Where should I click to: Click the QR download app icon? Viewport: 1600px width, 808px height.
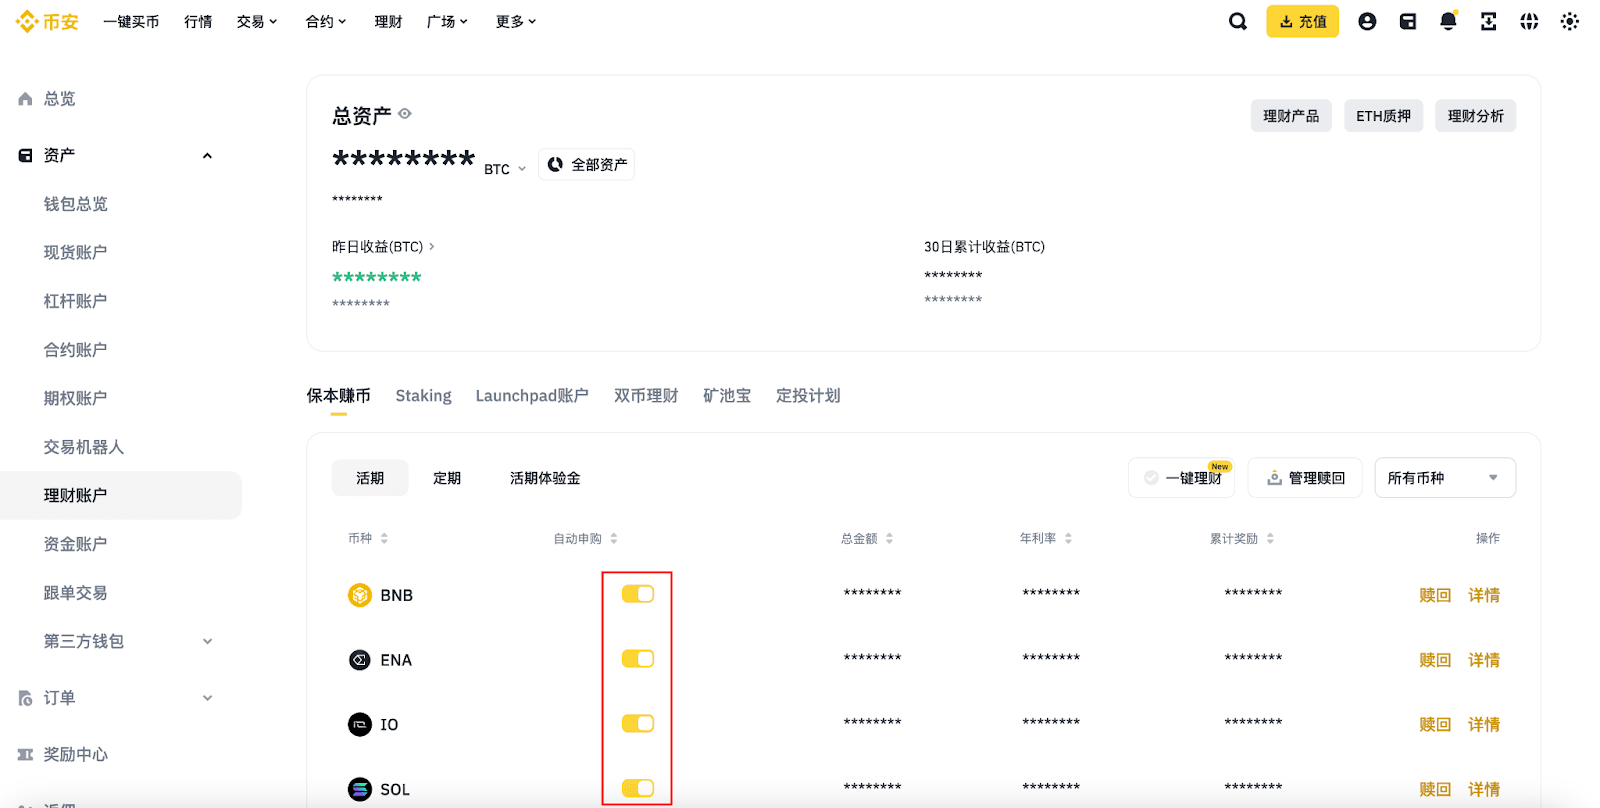(x=1489, y=21)
